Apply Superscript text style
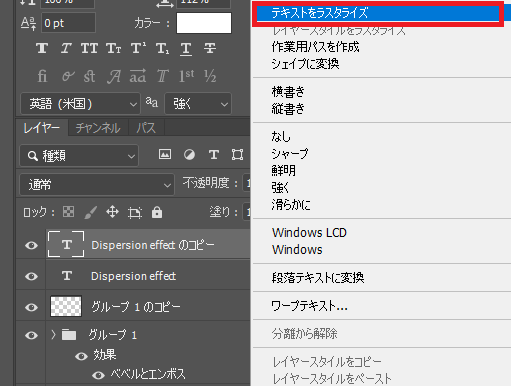Viewport: 511px width, 386px height. coord(138,49)
